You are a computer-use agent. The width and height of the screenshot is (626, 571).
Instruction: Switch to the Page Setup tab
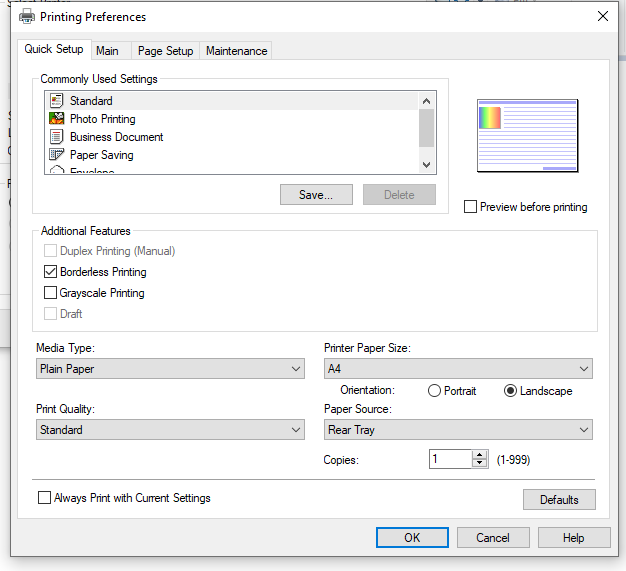pos(165,51)
